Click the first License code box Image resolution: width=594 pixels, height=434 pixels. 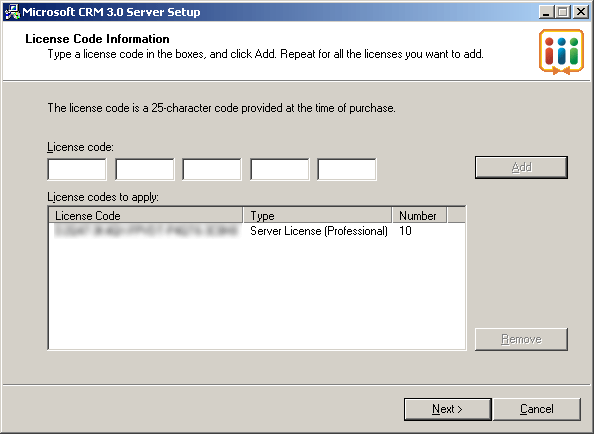click(x=77, y=169)
